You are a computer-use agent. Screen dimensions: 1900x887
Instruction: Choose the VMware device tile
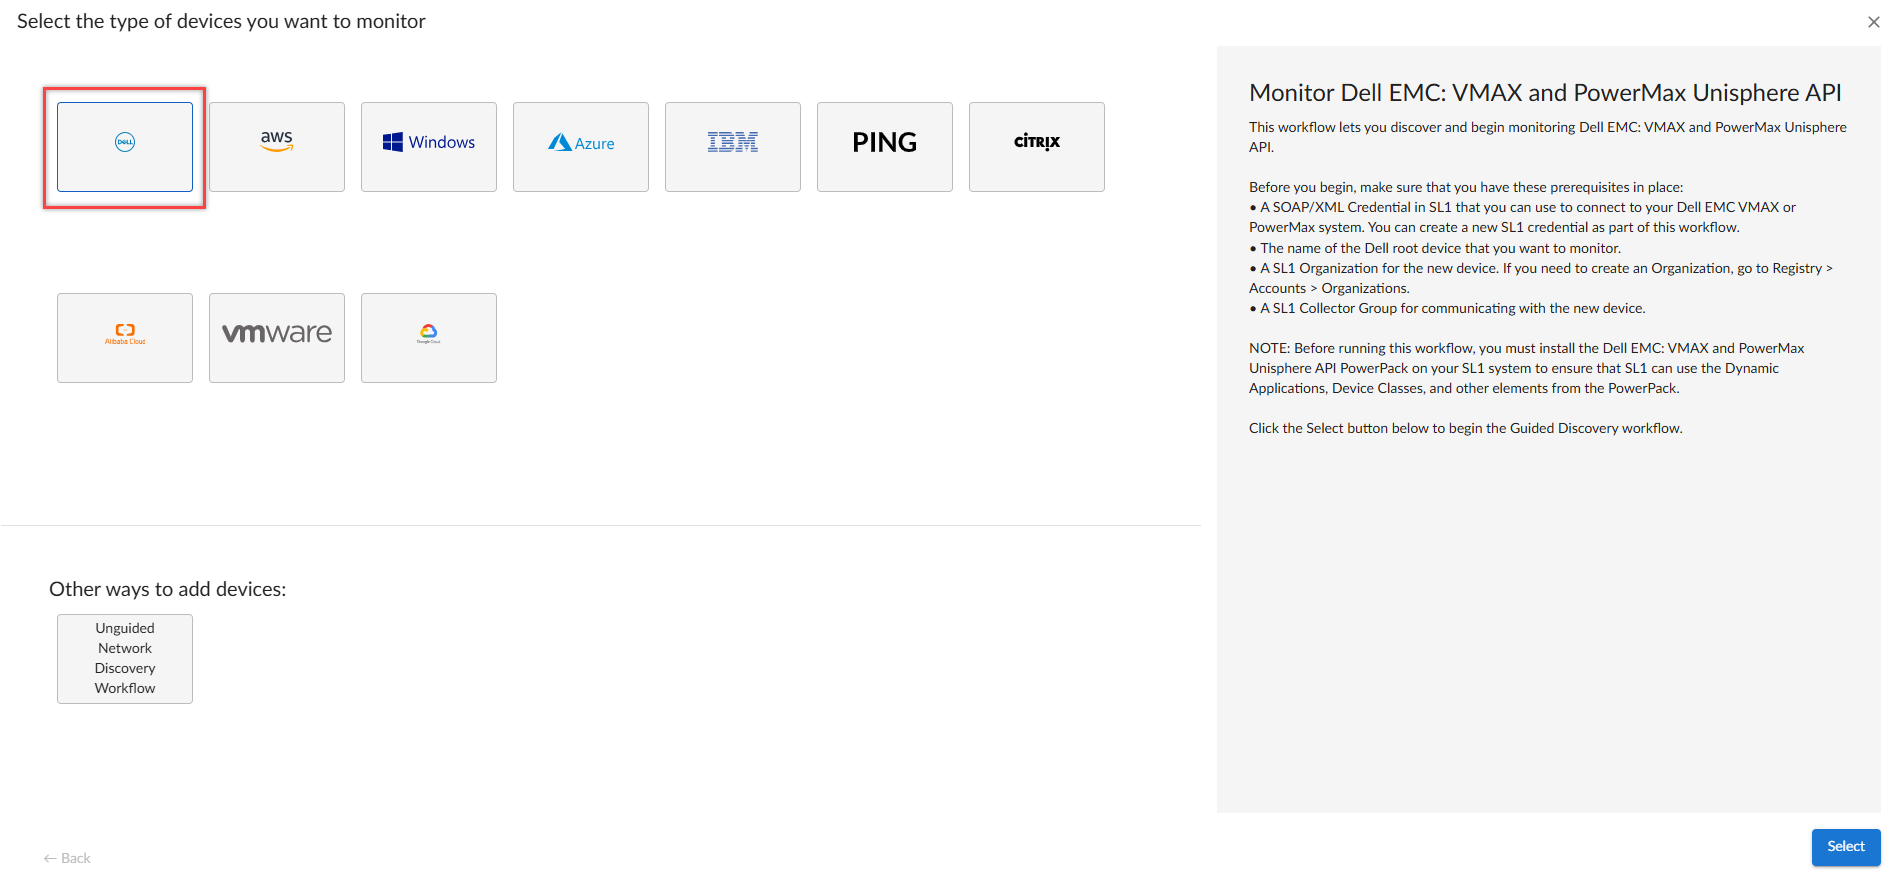coord(277,338)
